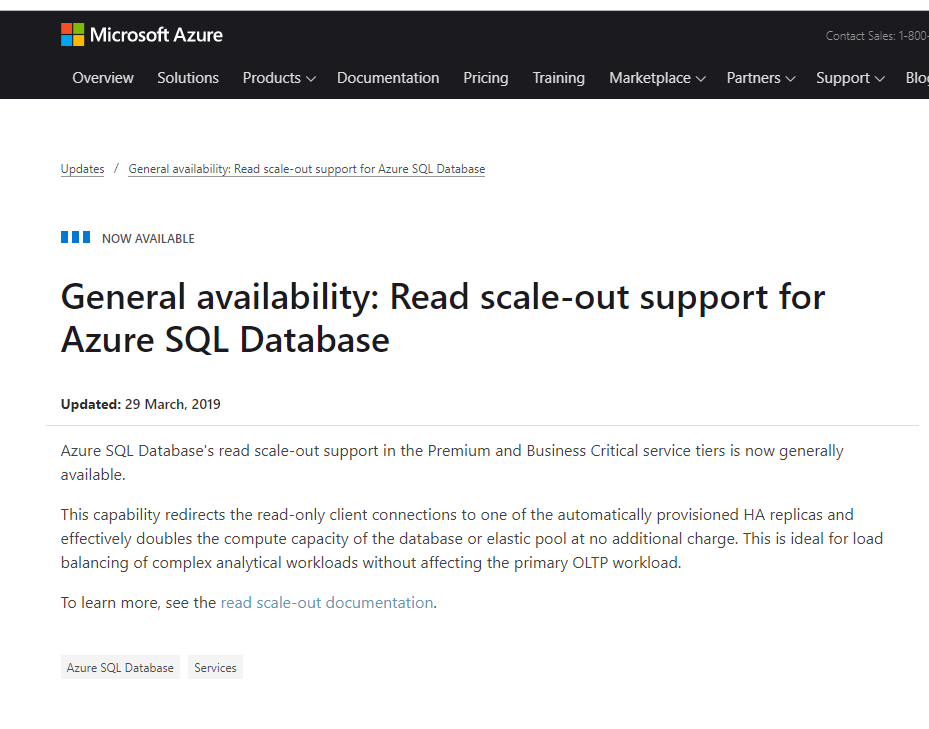Expand the Partners dropdown

point(760,78)
